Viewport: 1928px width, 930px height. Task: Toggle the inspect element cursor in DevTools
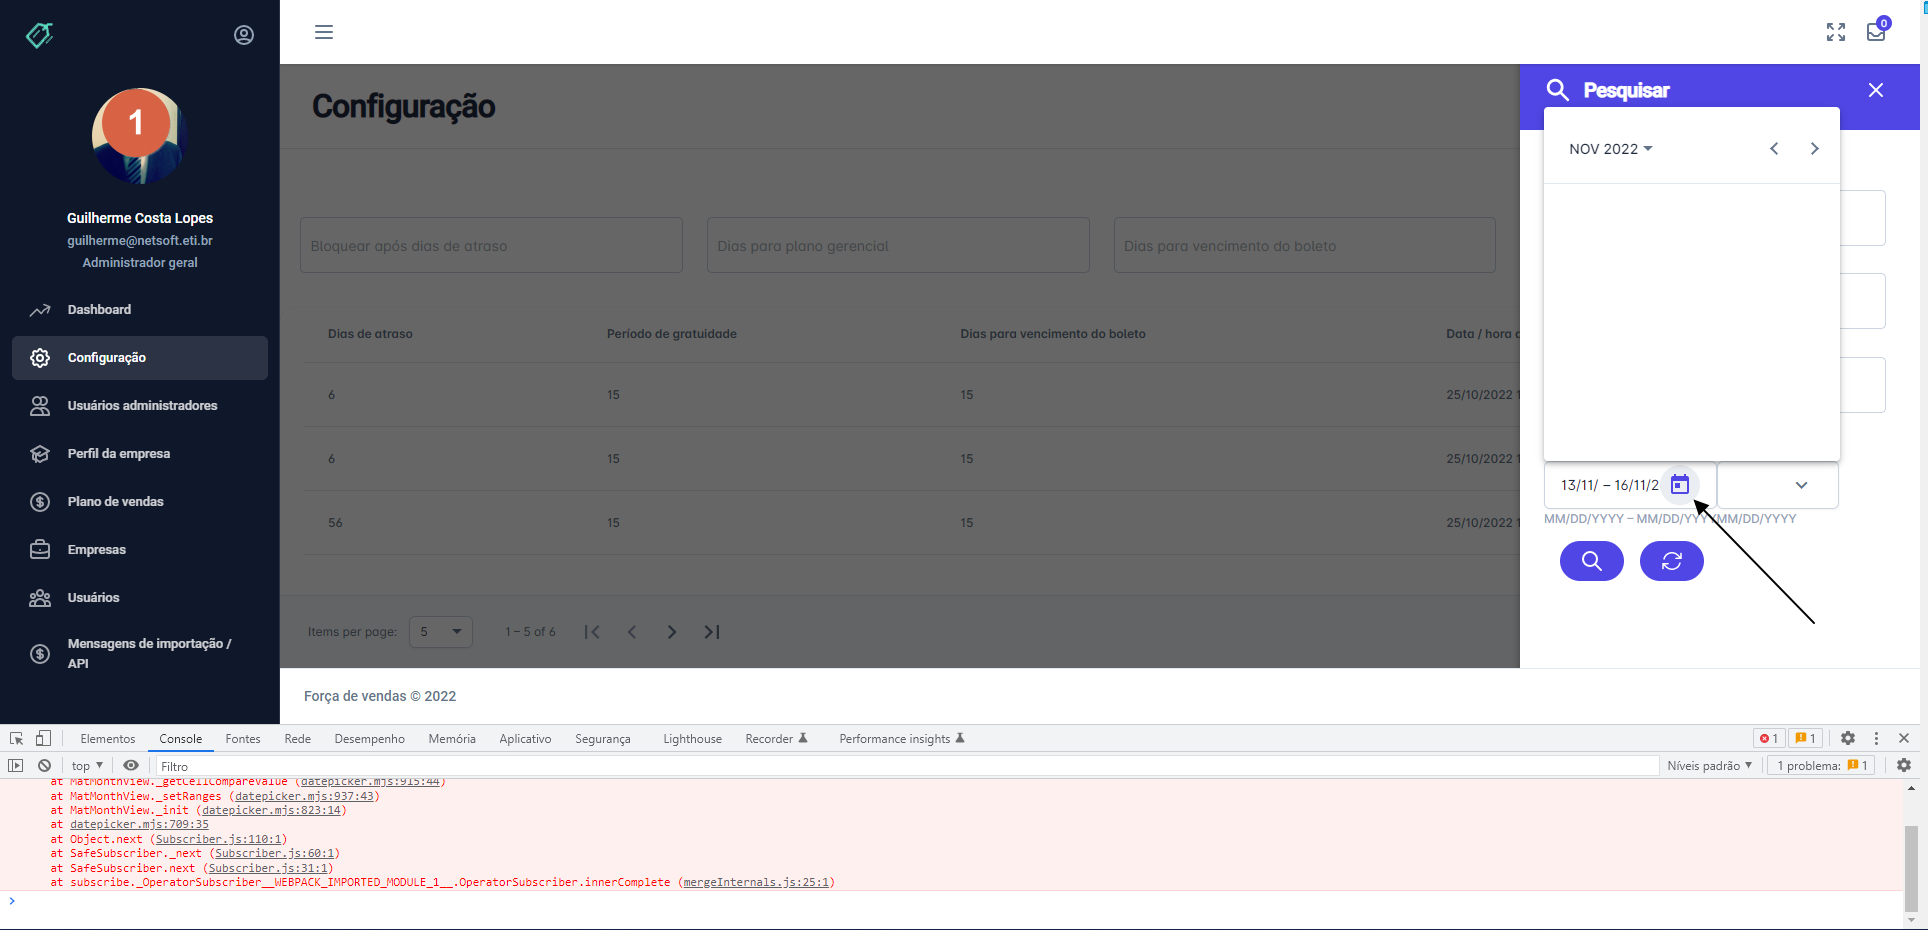coord(15,738)
